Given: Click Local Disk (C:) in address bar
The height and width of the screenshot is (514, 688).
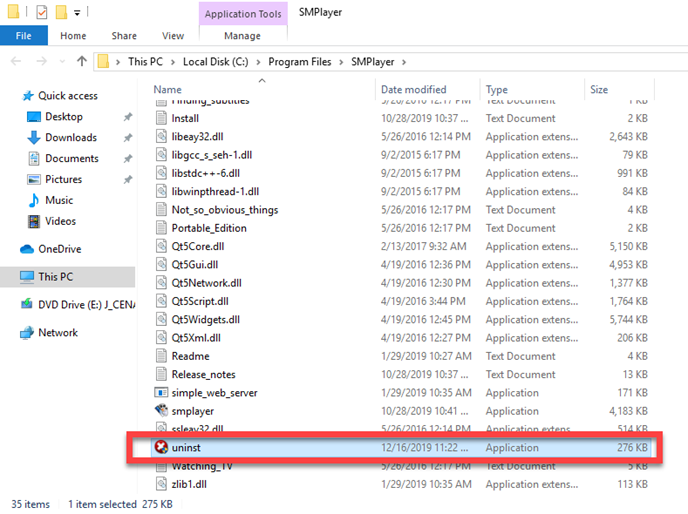Looking at the screenshot, I should tap(215, 62).
